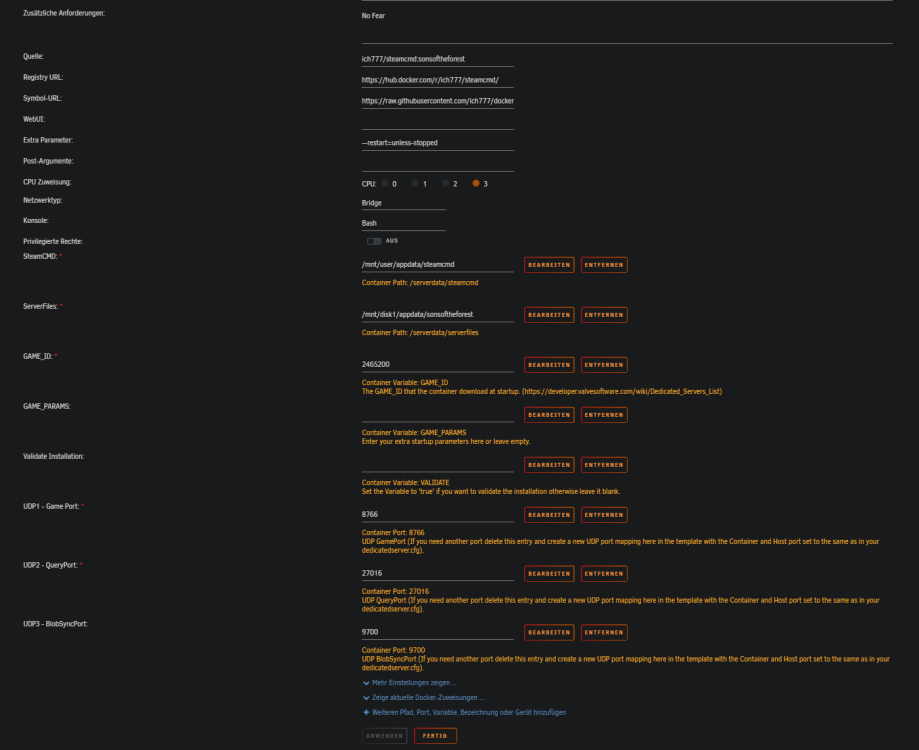Focus the GAME_ID value field
919x750 pixels.
click(438, 364)
